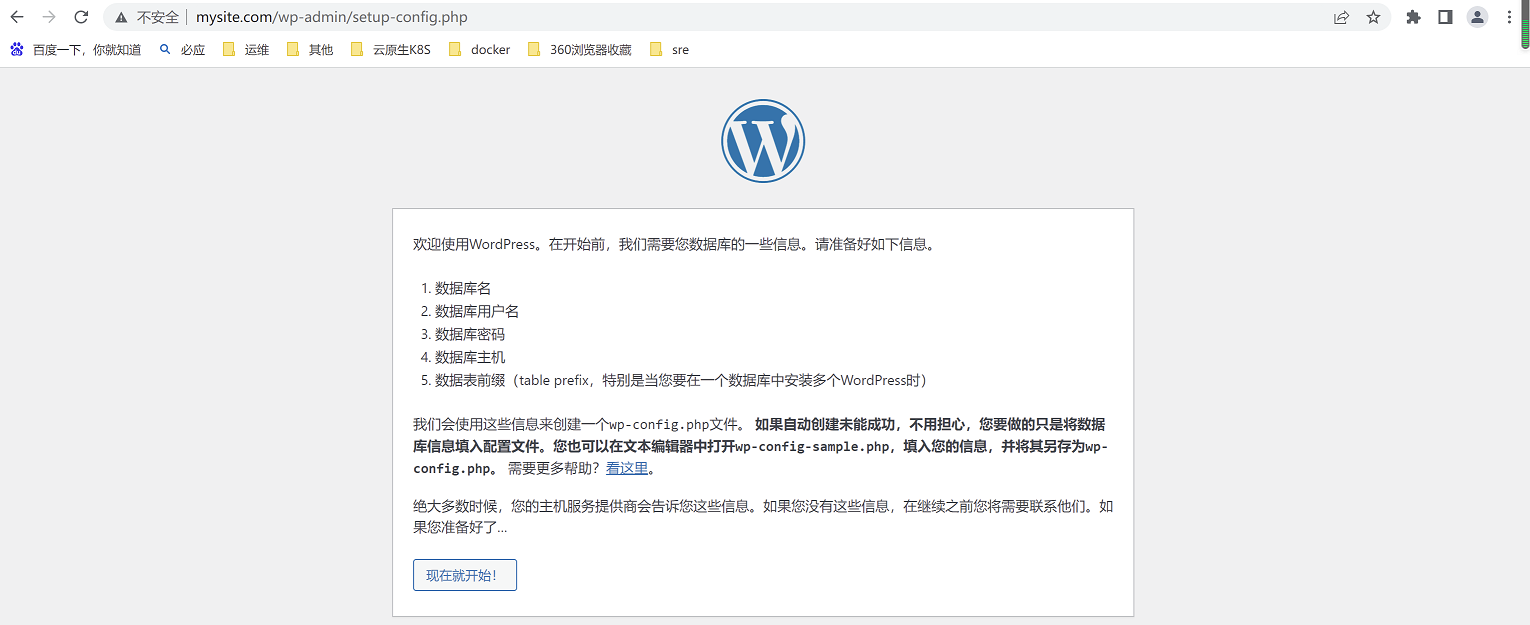Open the extensions puzzle icon
1530x625 pixels.
coord(1413,17)
